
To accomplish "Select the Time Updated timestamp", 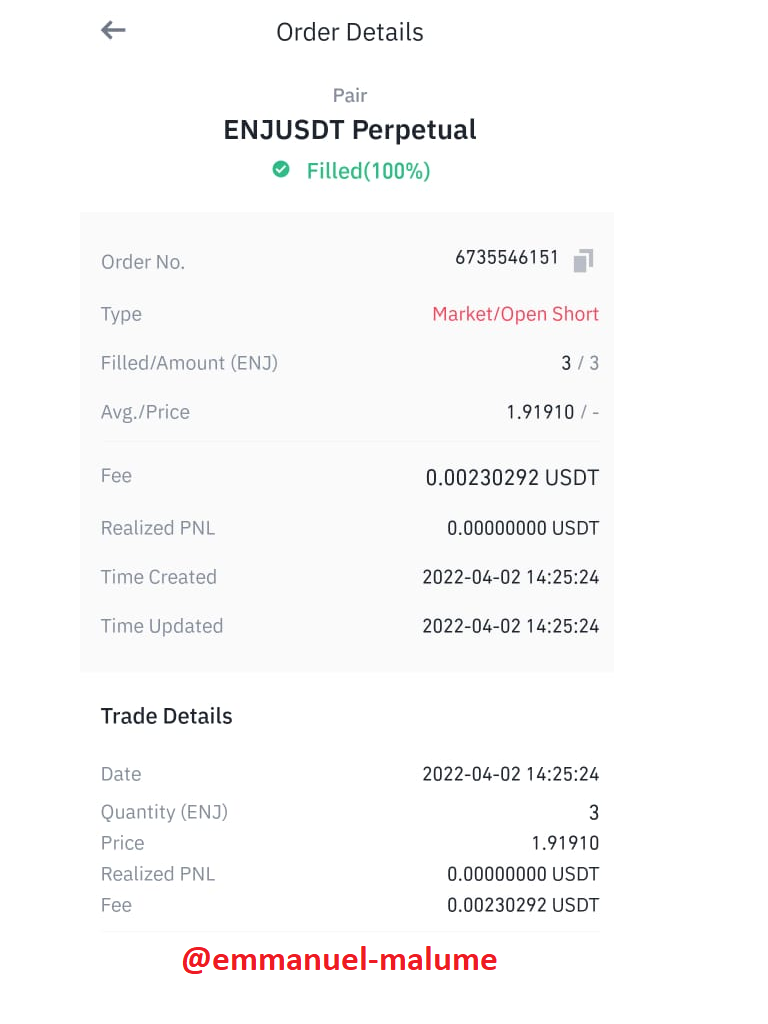I will 511,626.
